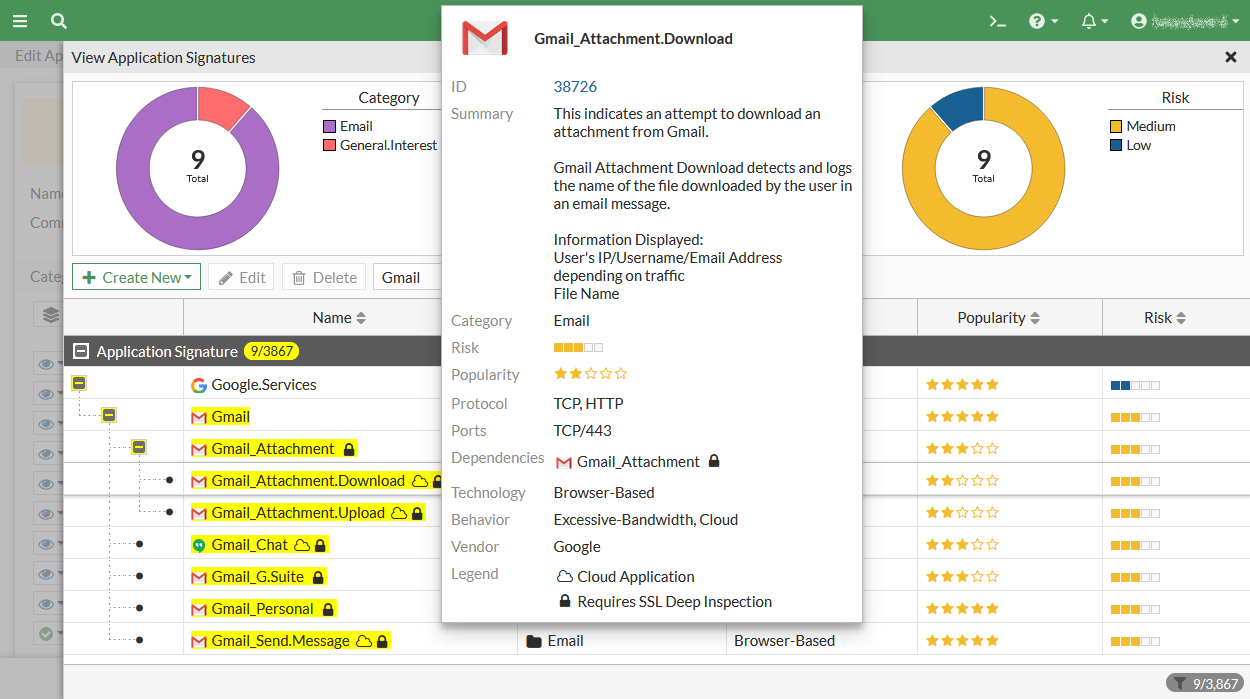Click Cloud Application legend icon in tooltip

click(565, 577)
